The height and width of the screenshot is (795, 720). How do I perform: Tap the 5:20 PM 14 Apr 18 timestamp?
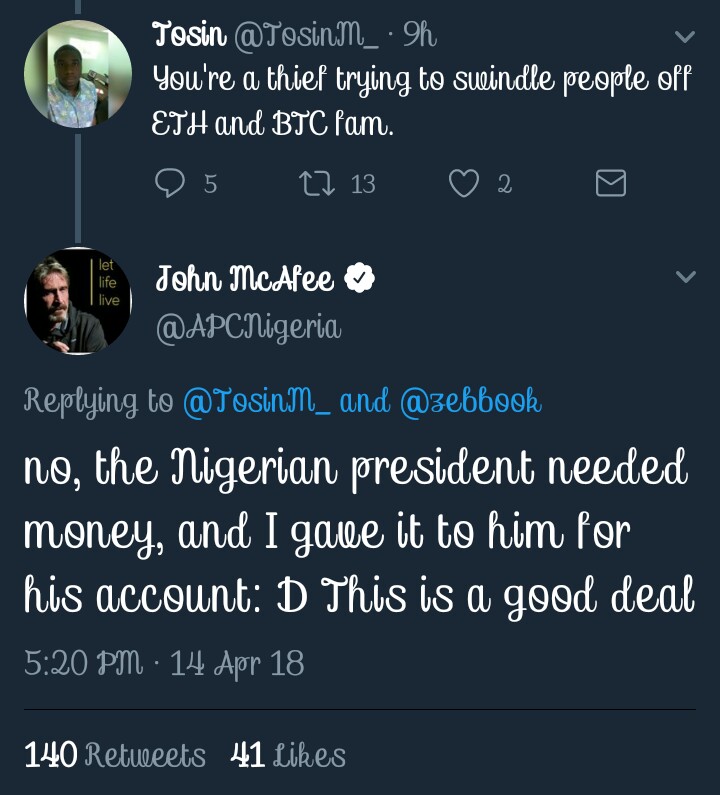pos(164,663)
